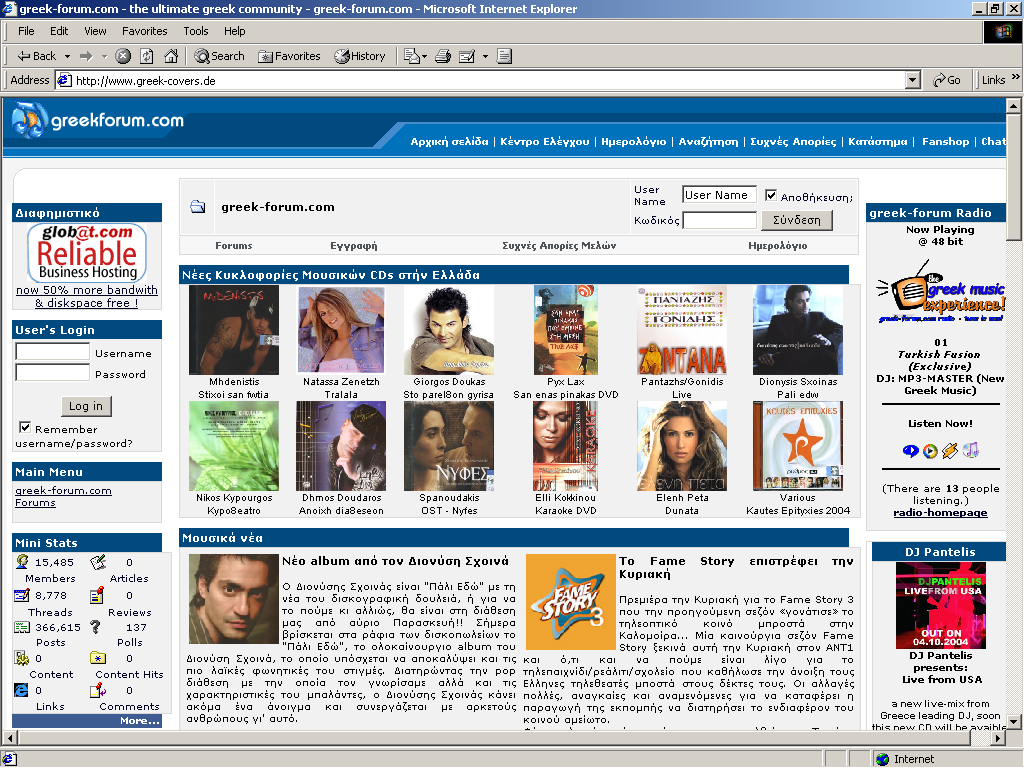Click the Threads icon in Mini Stats

point(22,595)
